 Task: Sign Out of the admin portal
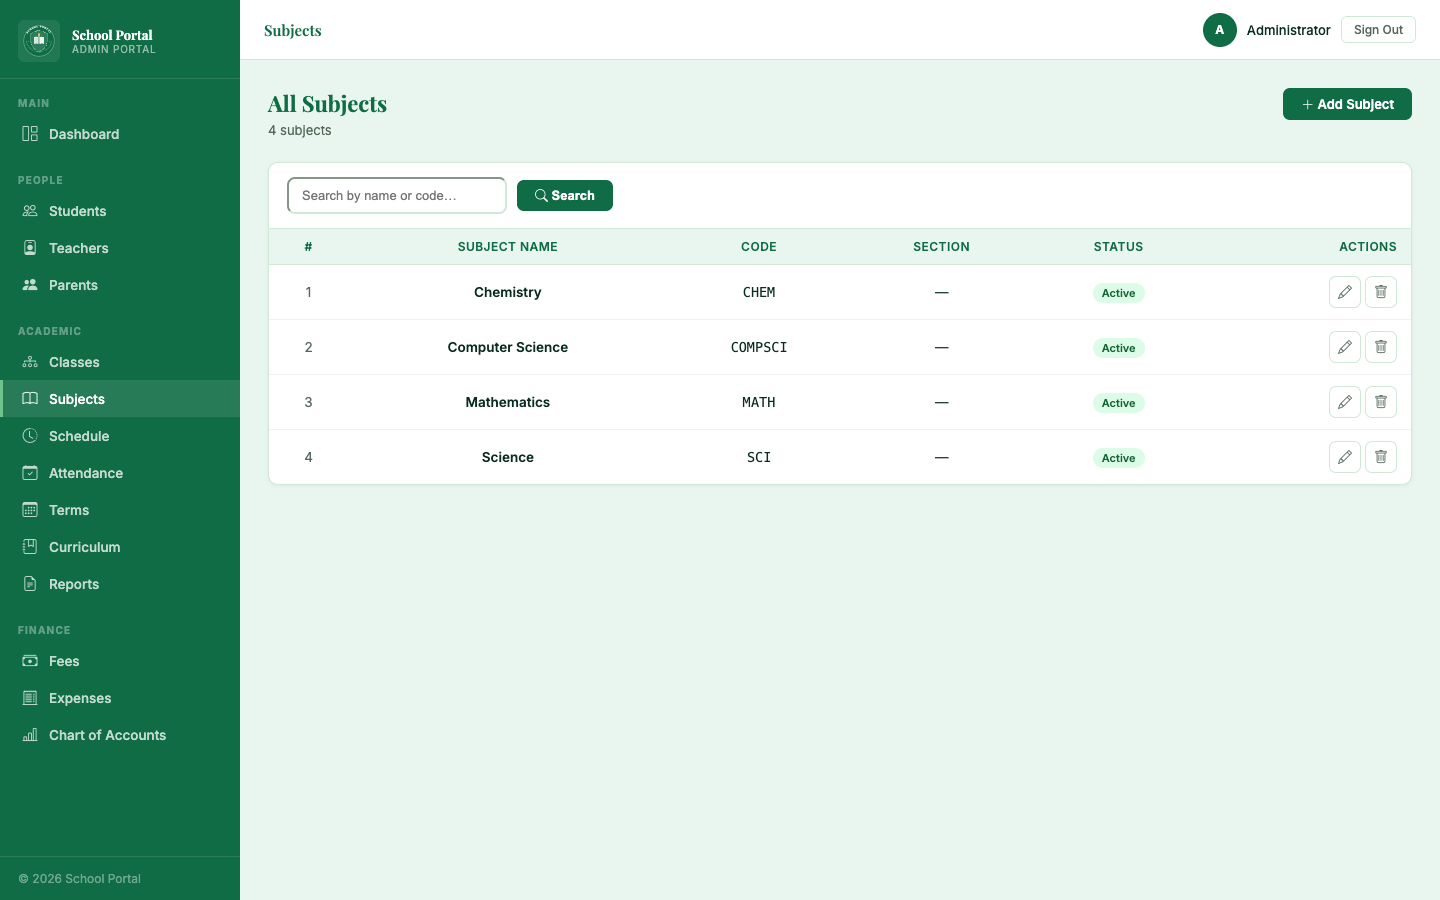tap(1377, 30)
